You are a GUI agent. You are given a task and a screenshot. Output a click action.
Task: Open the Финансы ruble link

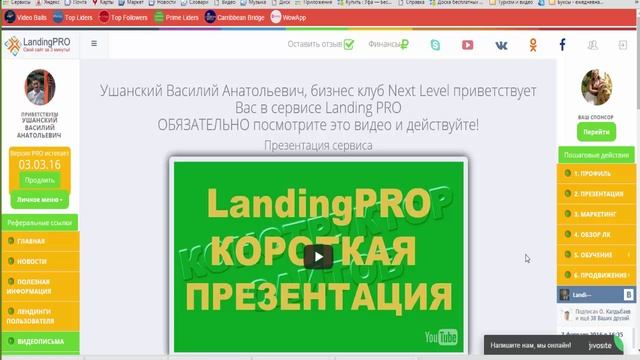pyautogui.click(x=388, y=44)
